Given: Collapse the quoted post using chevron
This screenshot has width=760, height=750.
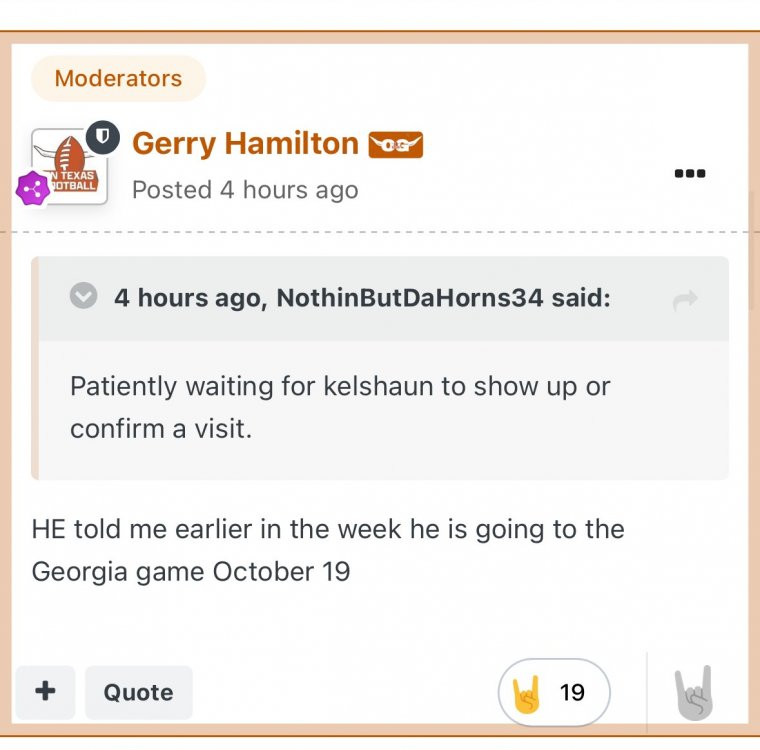Looking at the screenshot, I should pos(84,297).
